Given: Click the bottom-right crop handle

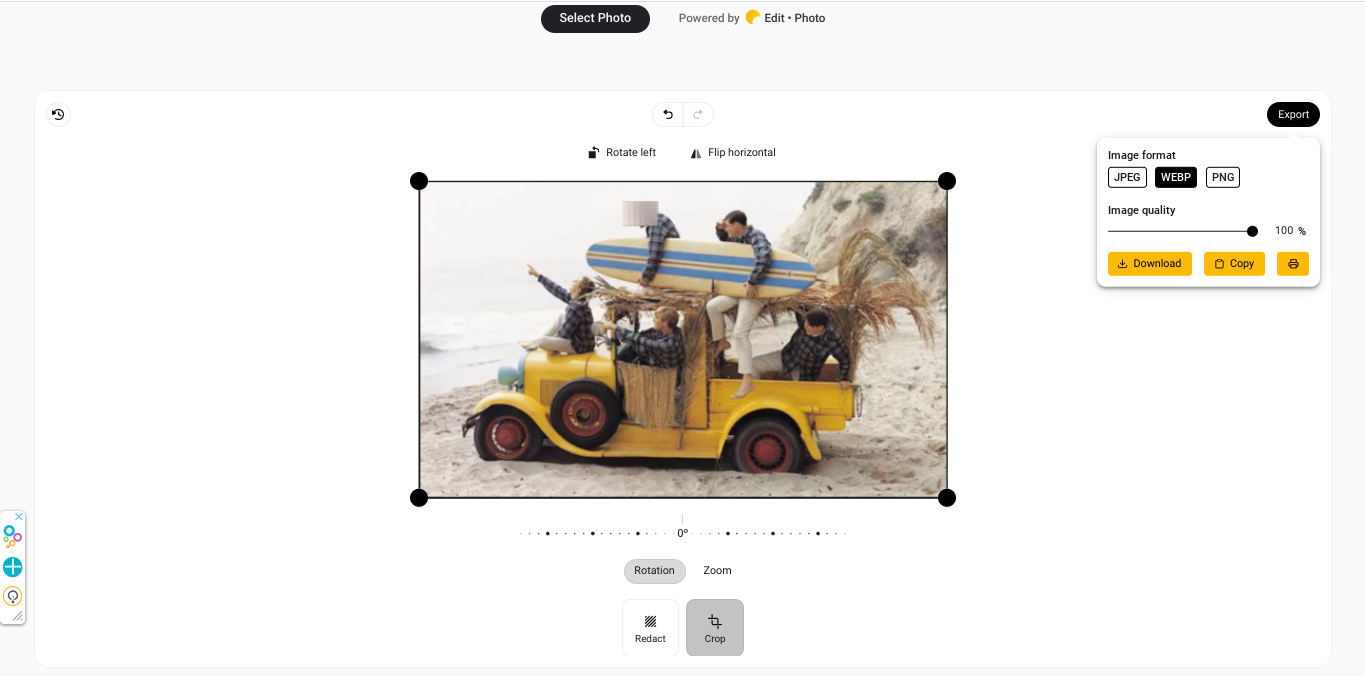Looking at the screenshot, I should point(947,498).
